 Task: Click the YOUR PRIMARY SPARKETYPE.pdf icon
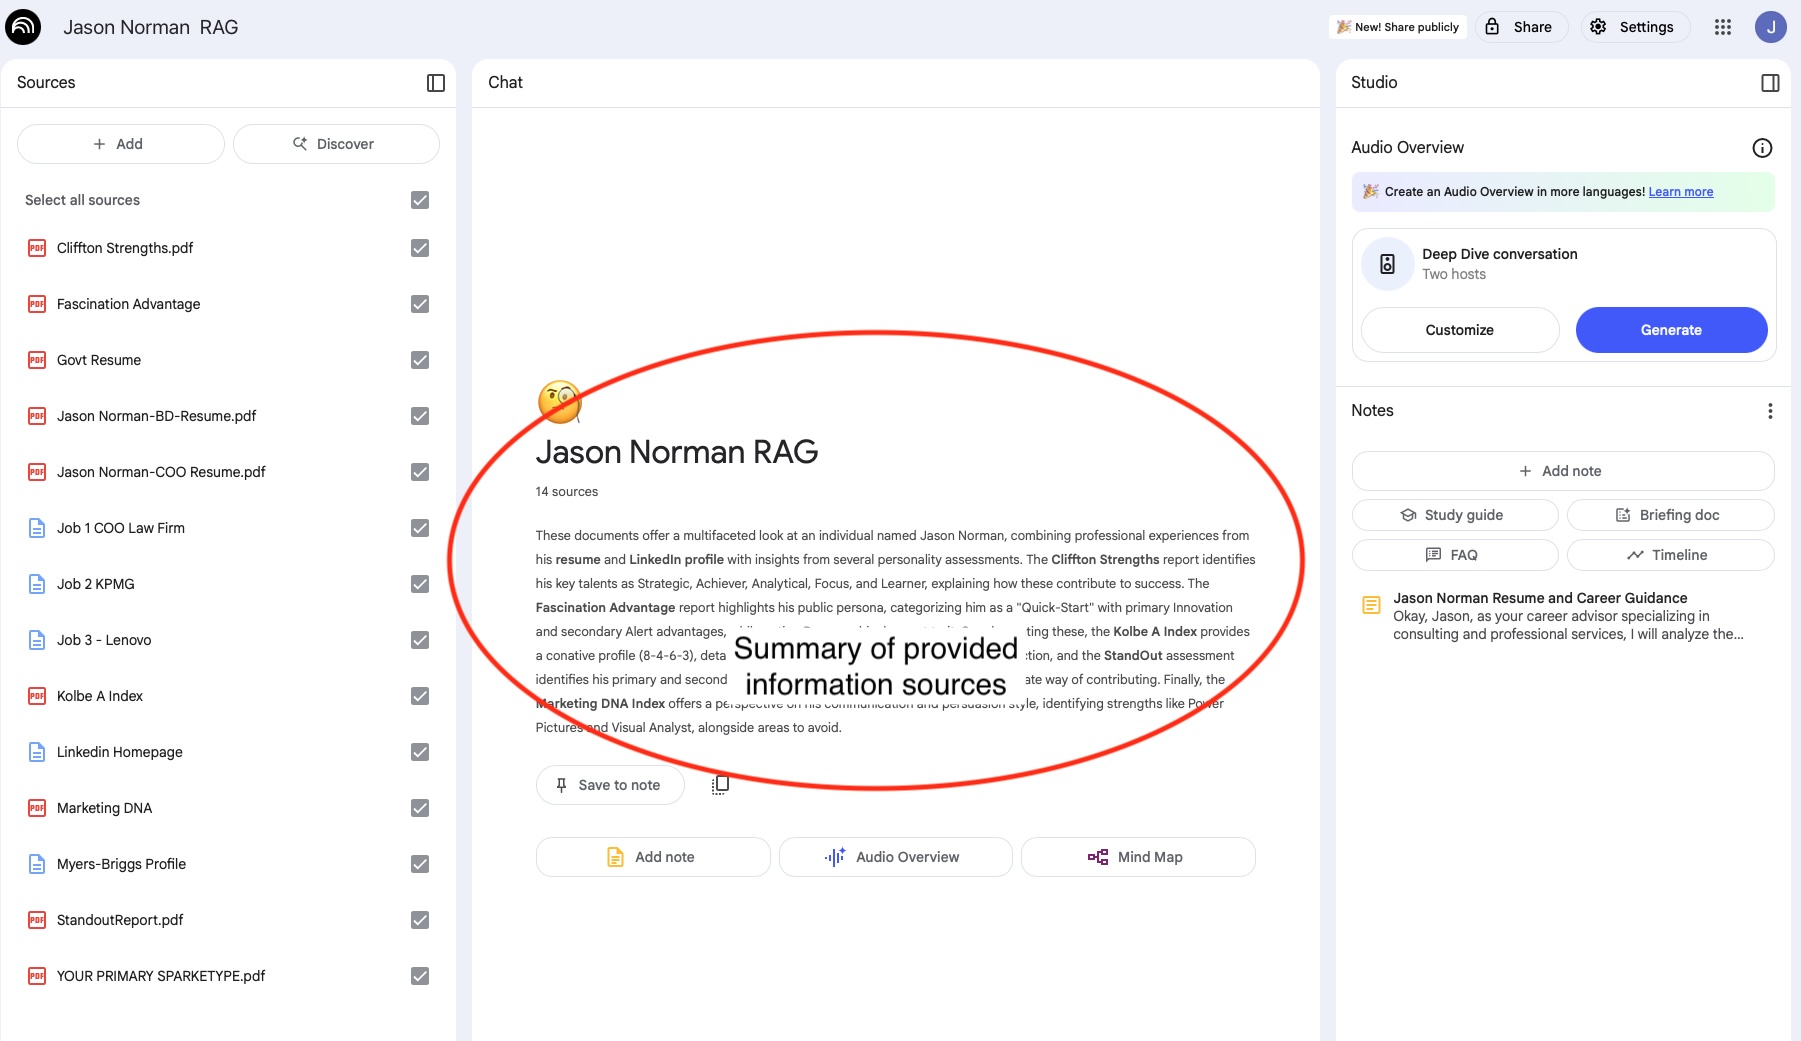[x=37, y=976]
